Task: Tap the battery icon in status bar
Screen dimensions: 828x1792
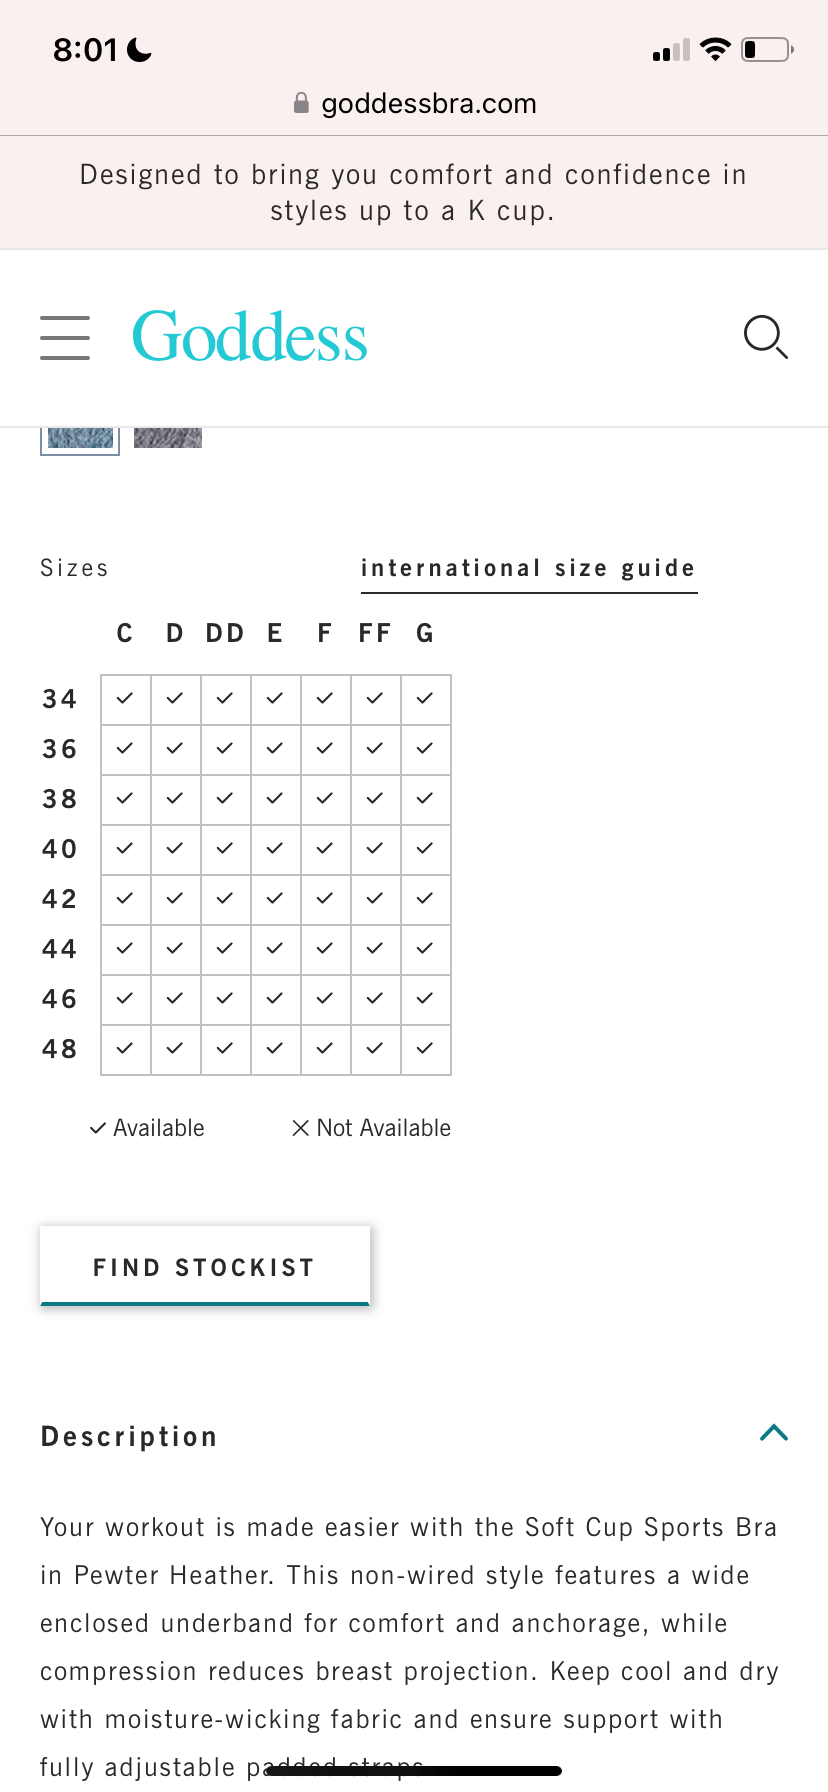Action: click(768, 49)
